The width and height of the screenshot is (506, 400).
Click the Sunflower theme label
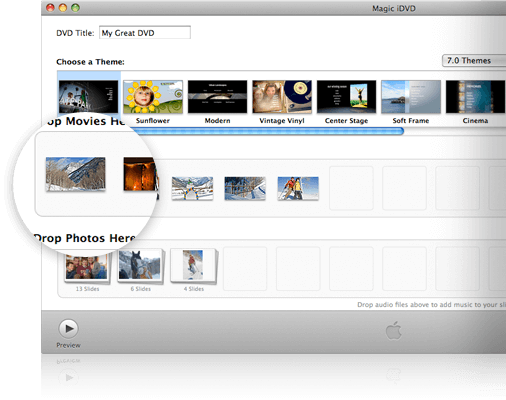point(153,121)
